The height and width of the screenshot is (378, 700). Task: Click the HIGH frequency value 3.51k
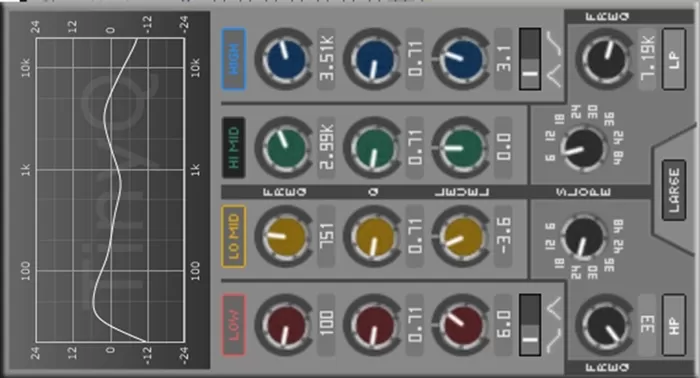(327, 59)
